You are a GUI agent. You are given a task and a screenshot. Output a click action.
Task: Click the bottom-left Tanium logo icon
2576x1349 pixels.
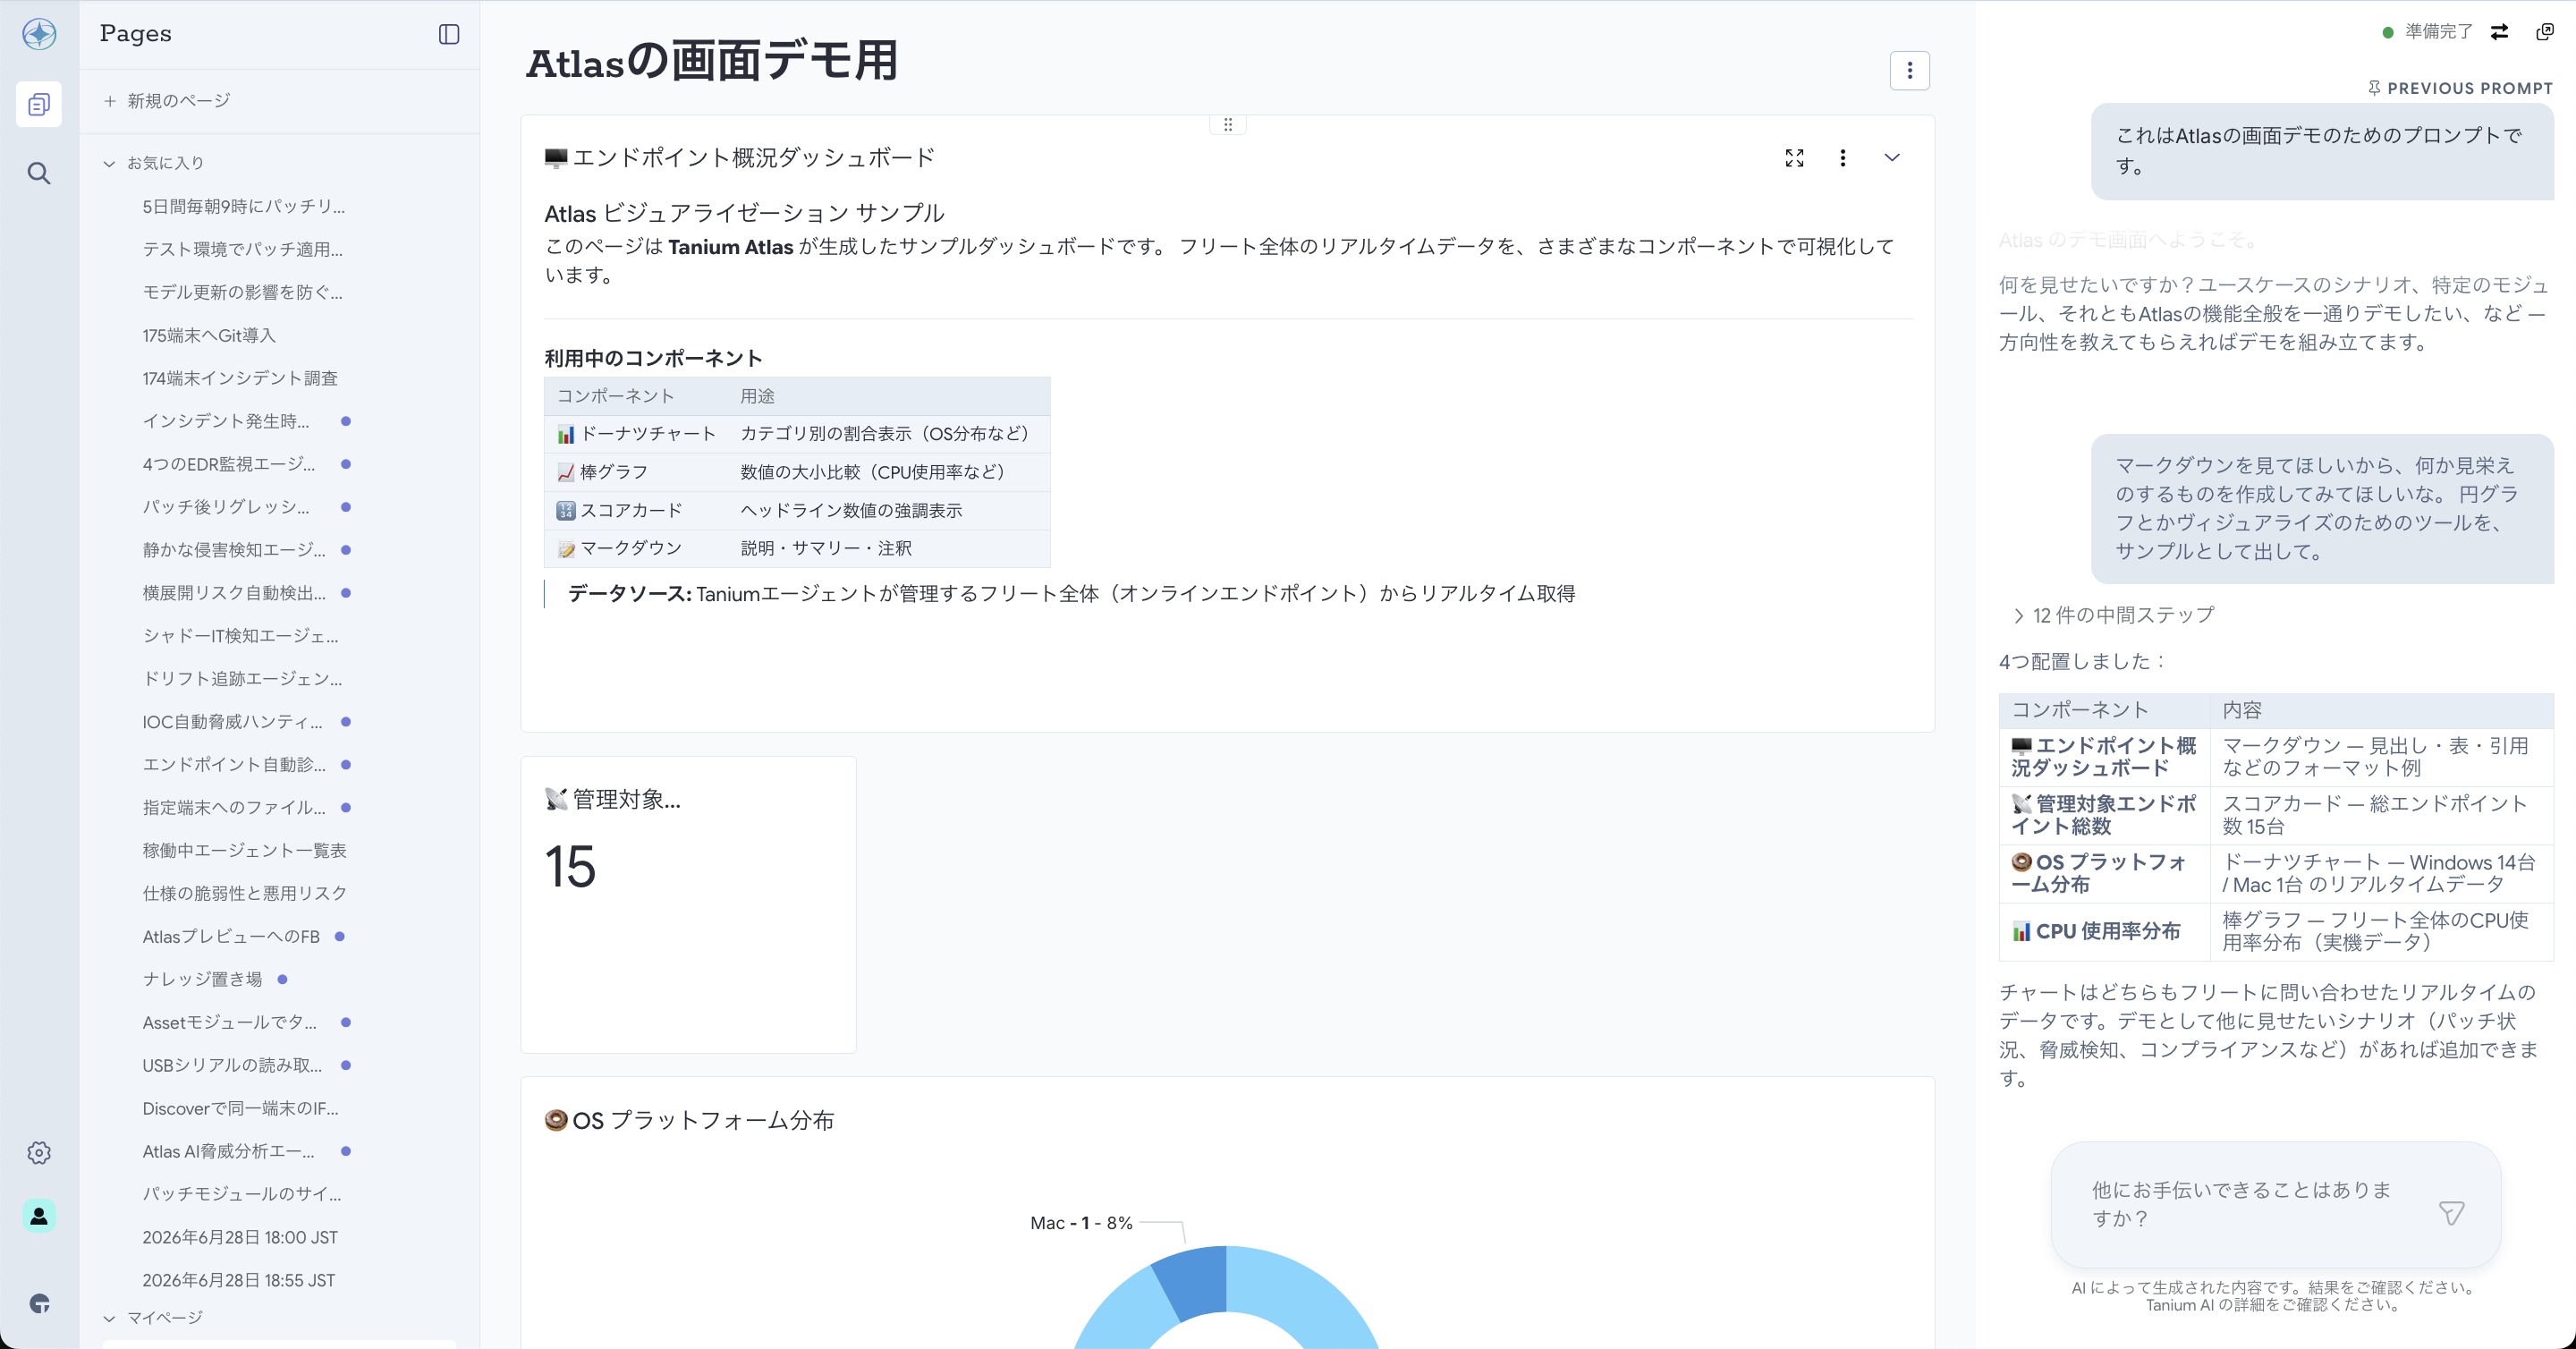point(39,1303)
